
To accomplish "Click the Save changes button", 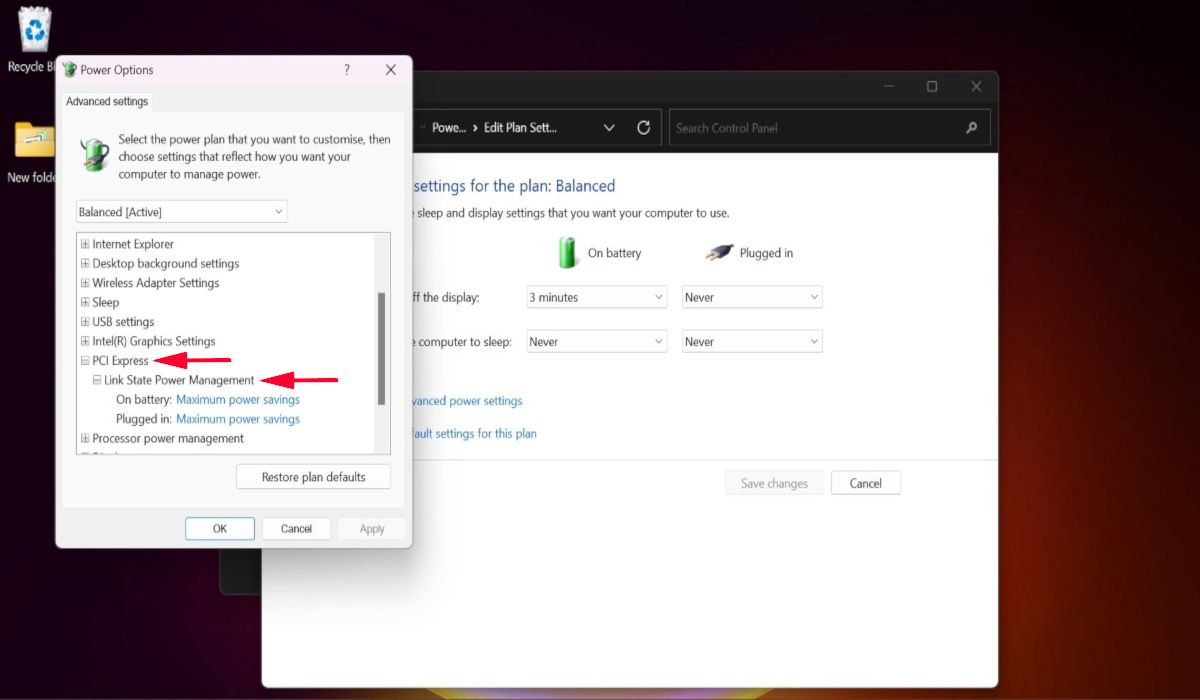I will click(x=774, y=482).
